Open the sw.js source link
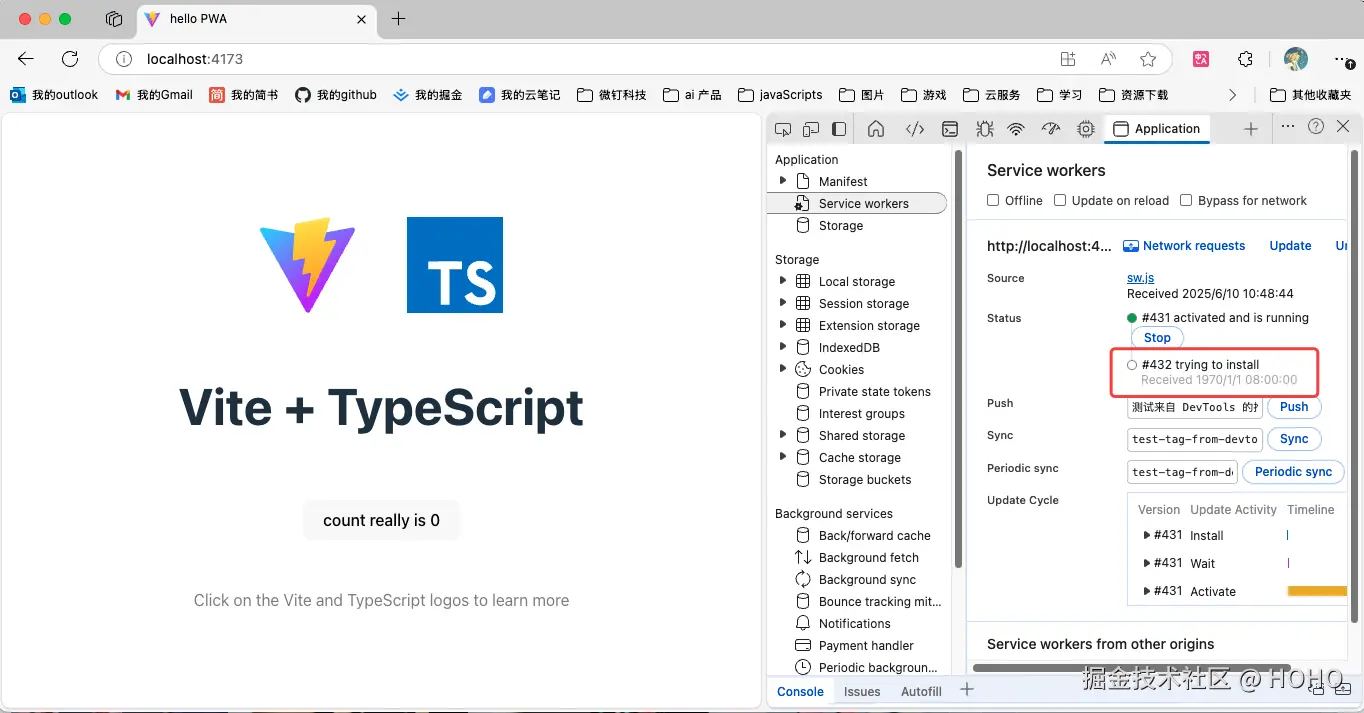 click(1140, 278)
